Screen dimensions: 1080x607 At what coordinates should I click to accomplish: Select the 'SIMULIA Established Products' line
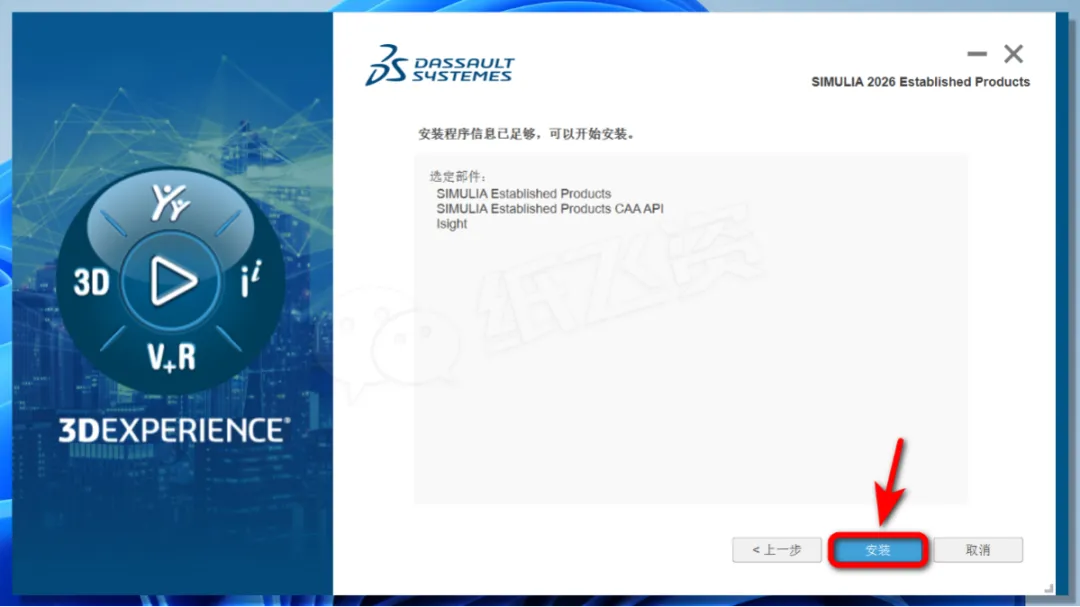[x=523, y=194]
